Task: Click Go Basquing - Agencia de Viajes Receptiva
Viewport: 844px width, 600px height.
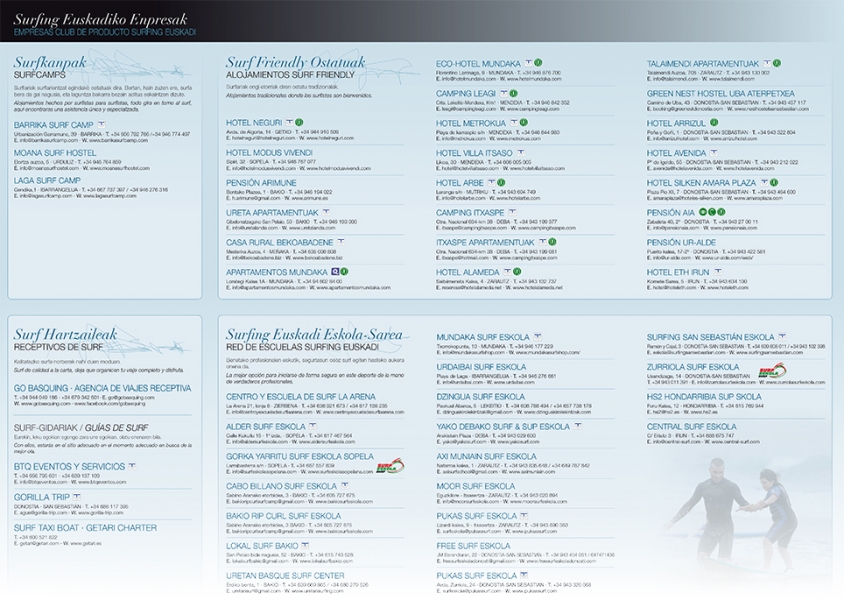Action: click(102, 388)
